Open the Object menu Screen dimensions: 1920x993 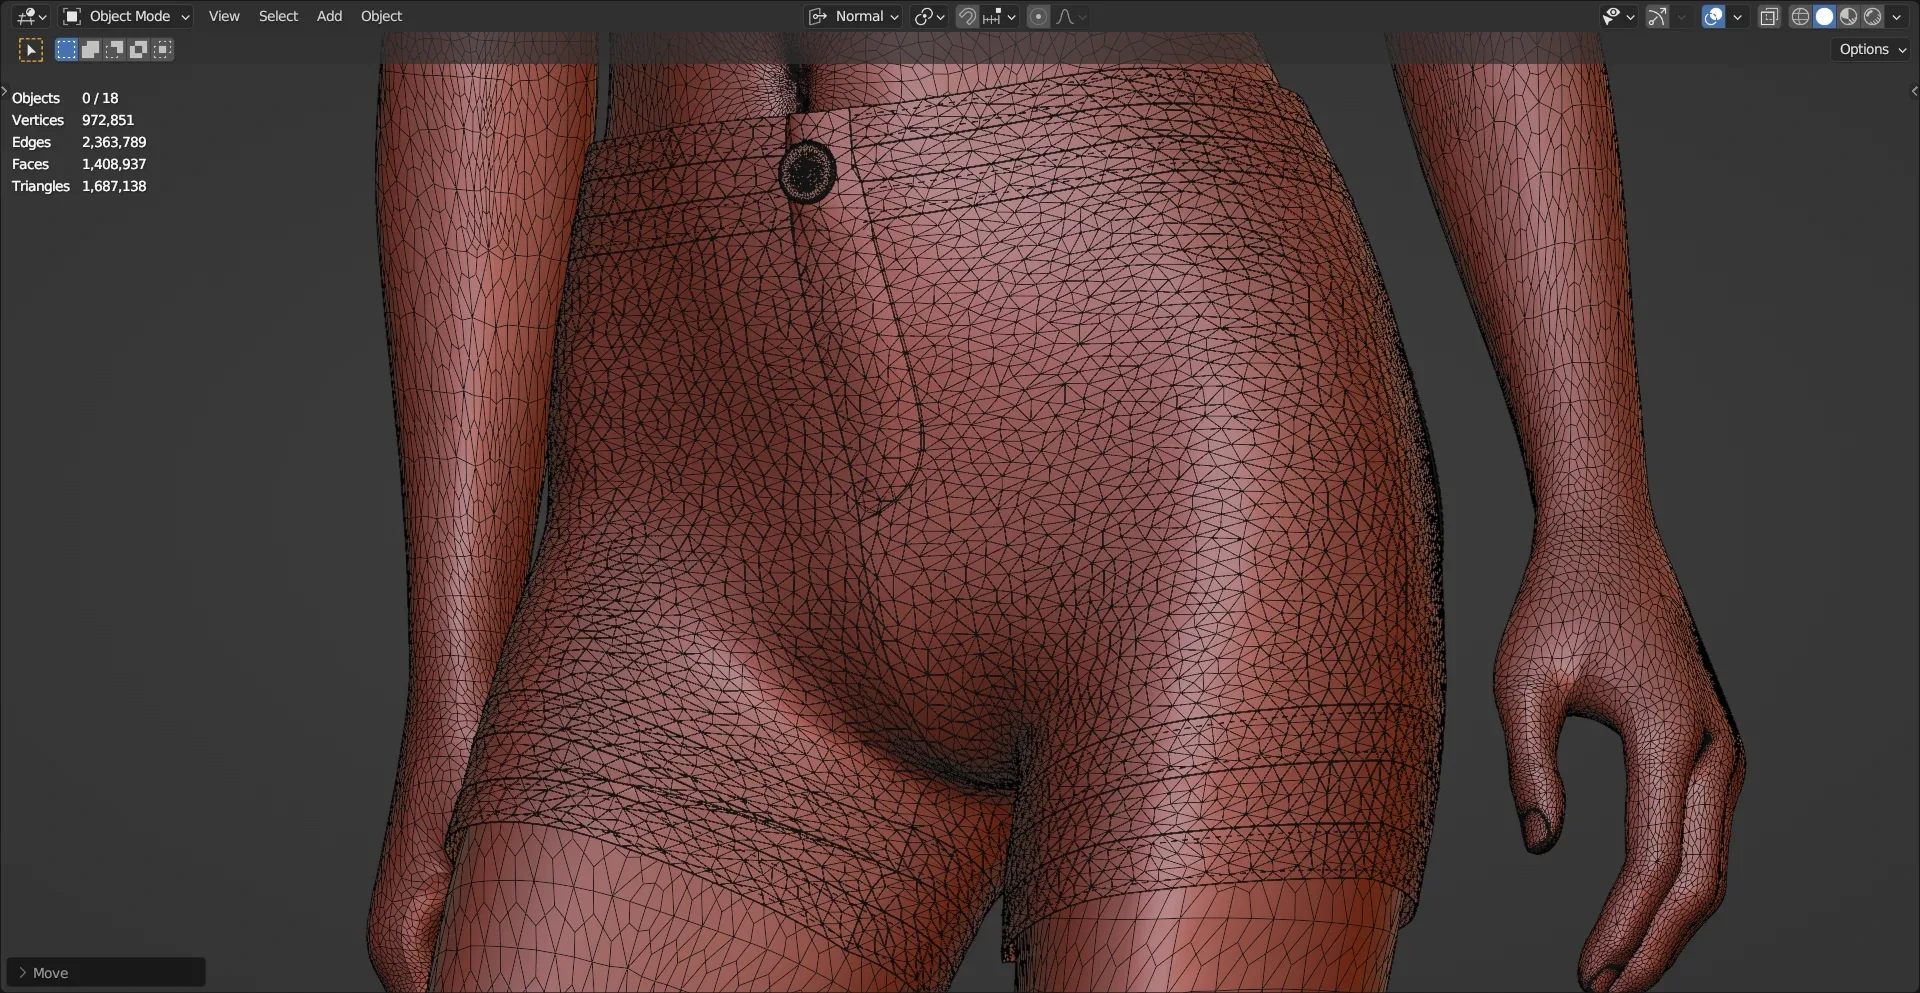click(x=381, y=16)
